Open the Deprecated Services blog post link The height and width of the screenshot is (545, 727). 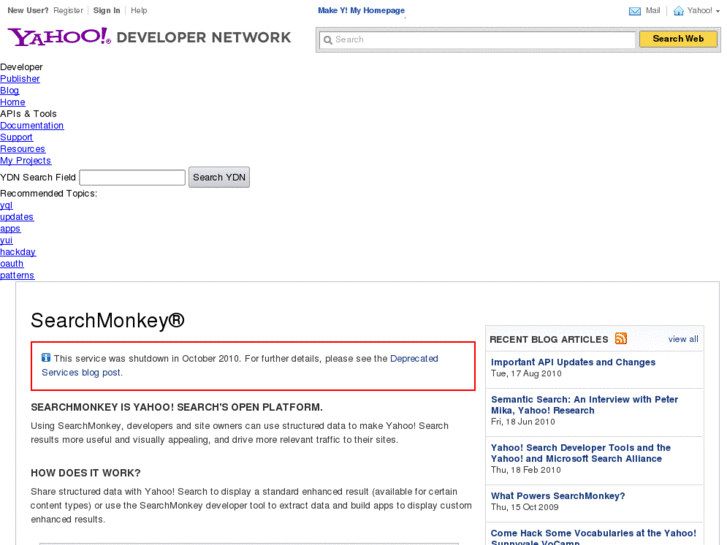coord(240,365)
